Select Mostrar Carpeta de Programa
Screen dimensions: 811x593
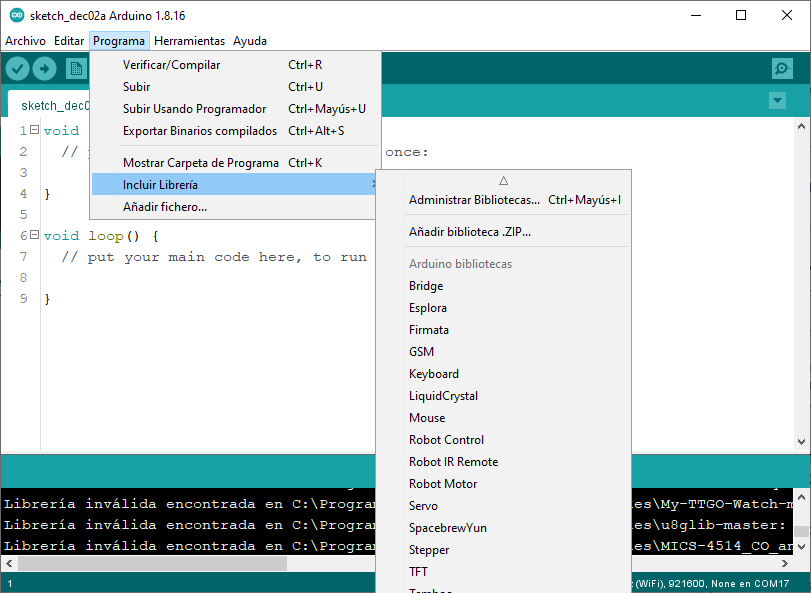[x=235, y=163]
